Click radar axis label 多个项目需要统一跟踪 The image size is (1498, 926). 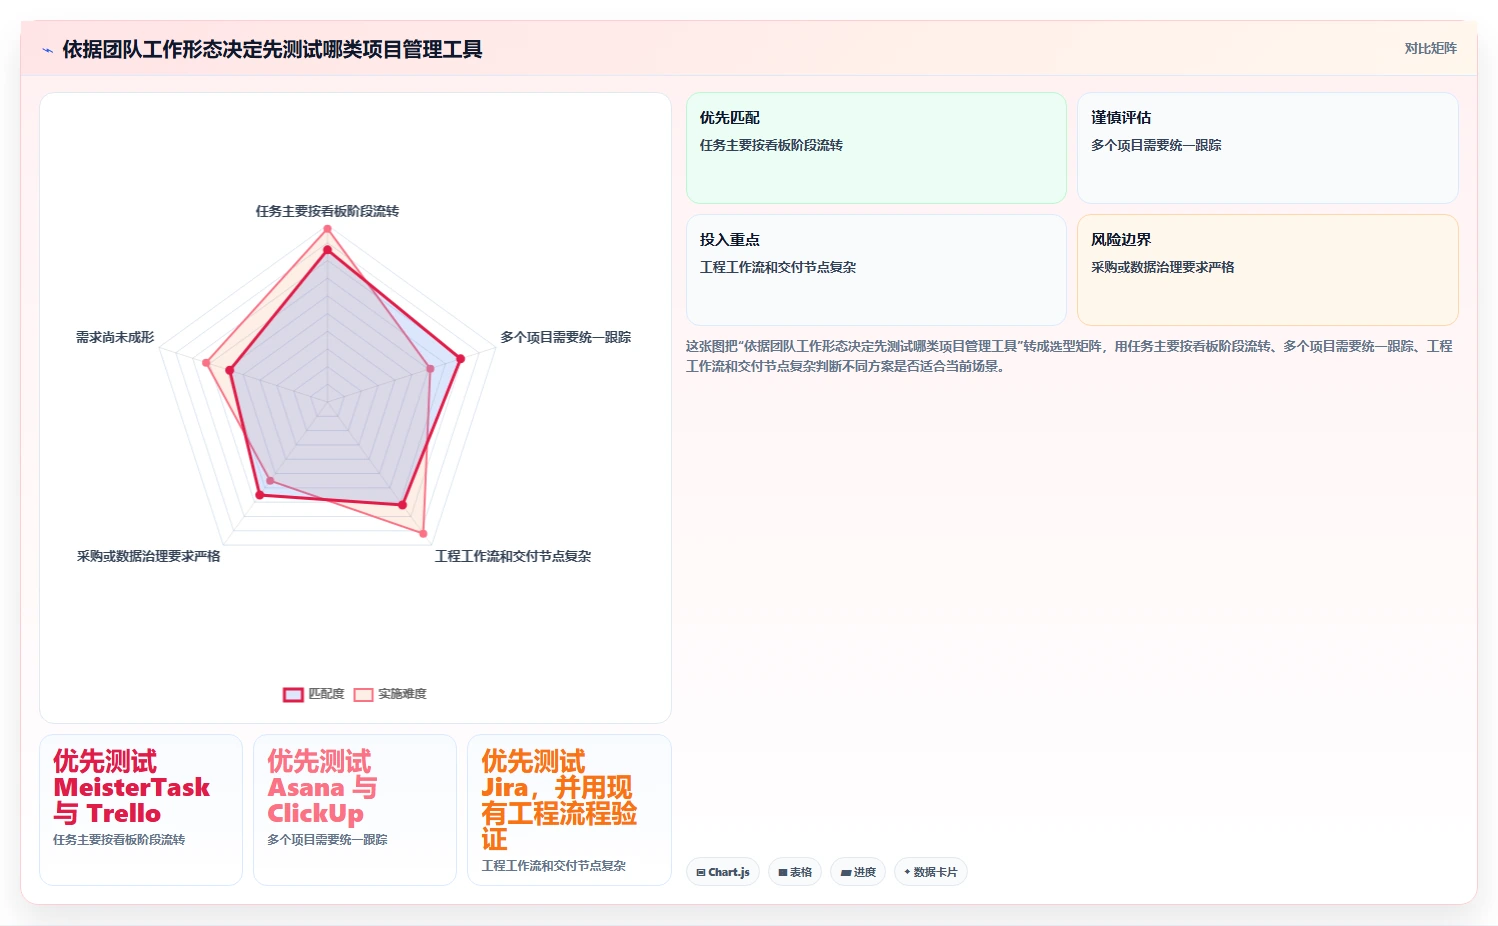566,337
